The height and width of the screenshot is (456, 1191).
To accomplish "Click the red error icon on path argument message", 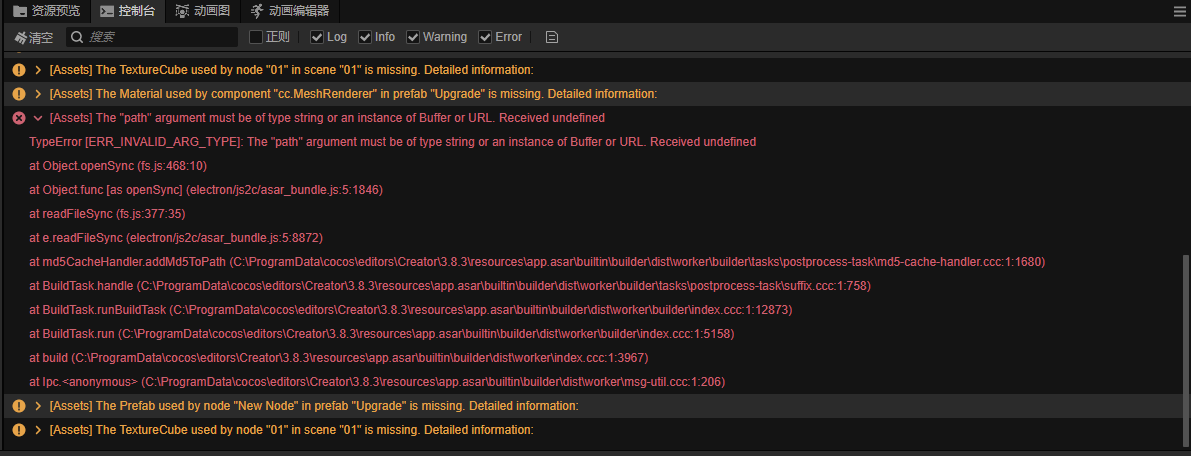I will [18, 118].
